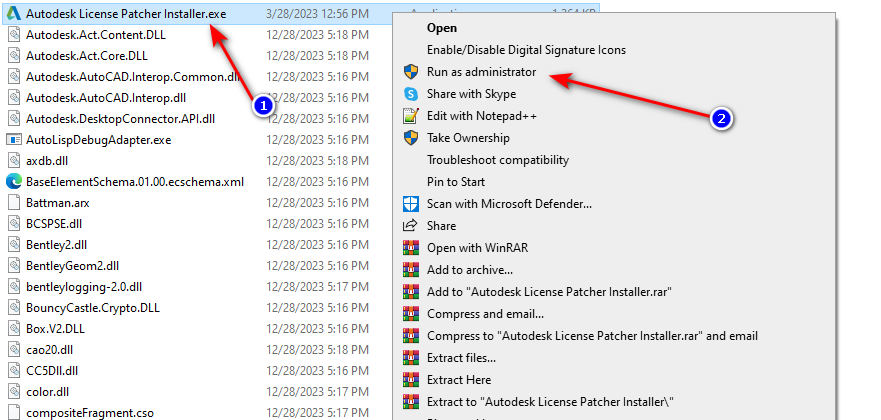Click the Edge icon of BaseElementSchema.01.00.ecschema.xml
The height and width of the screenshot is (420, 881).
[14, 181]
